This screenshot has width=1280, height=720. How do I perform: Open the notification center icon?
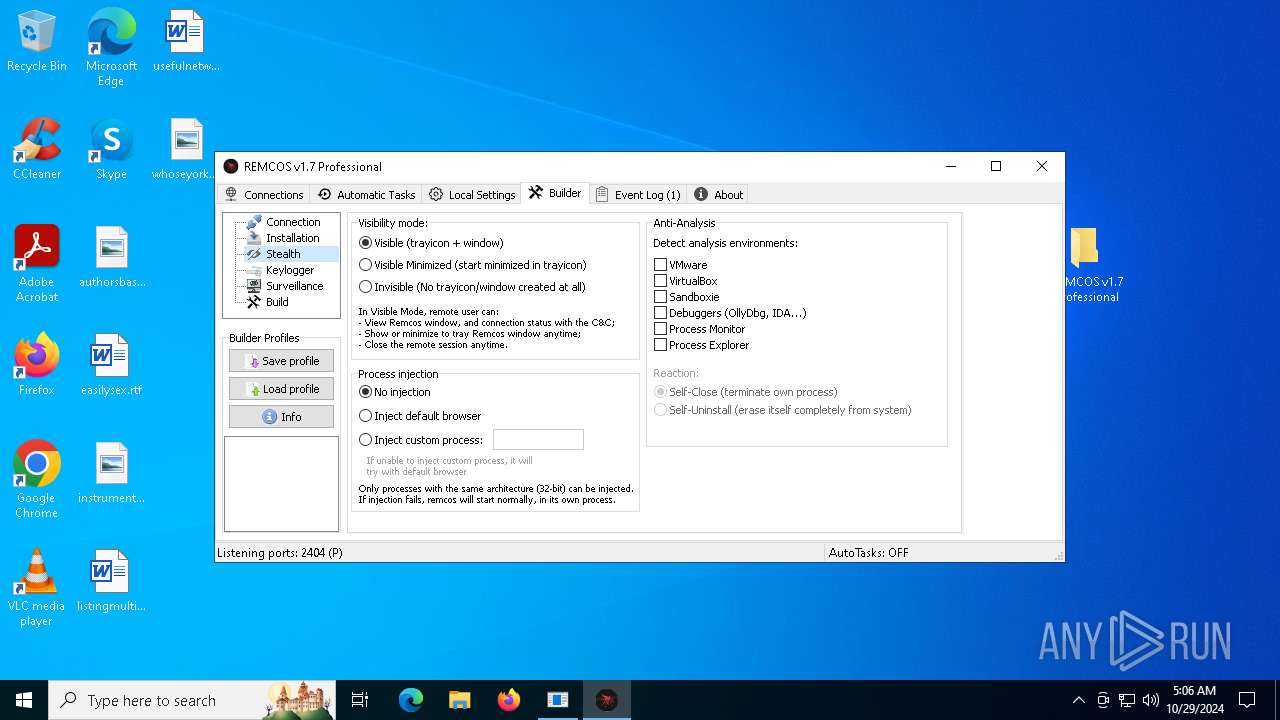pyautogui.click(x=1247, y=700)
